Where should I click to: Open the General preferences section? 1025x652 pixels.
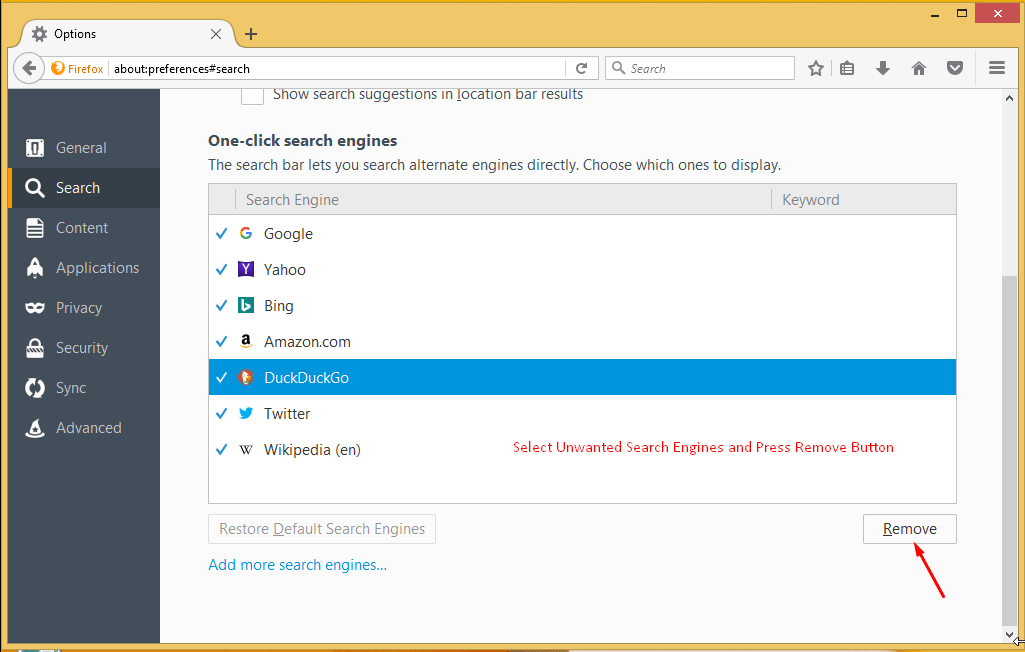tap(84, 148)
